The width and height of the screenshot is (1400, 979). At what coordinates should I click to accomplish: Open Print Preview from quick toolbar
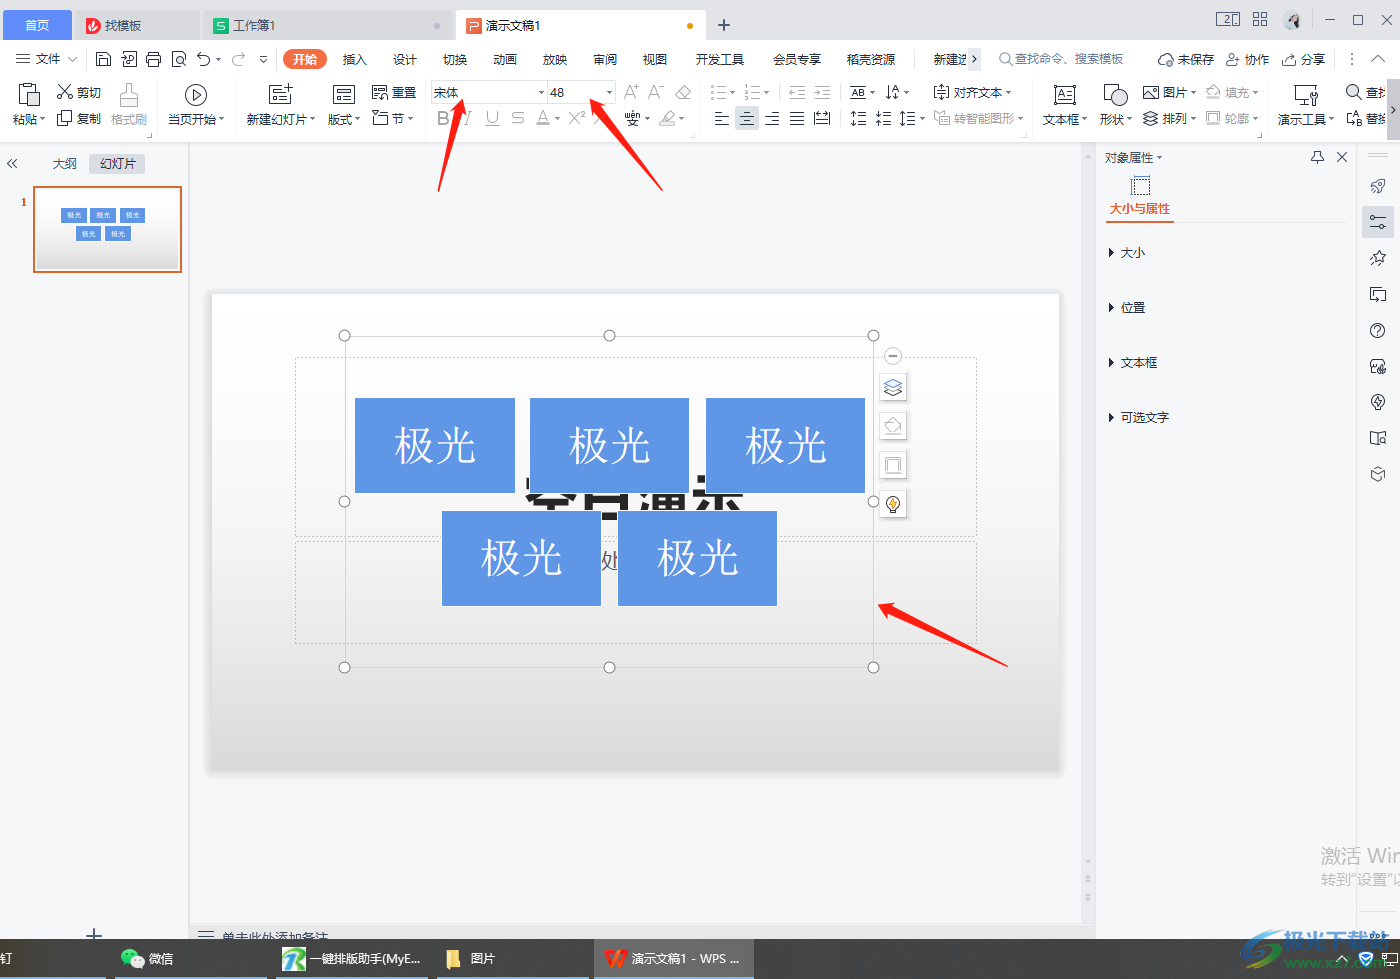point(179,59)
